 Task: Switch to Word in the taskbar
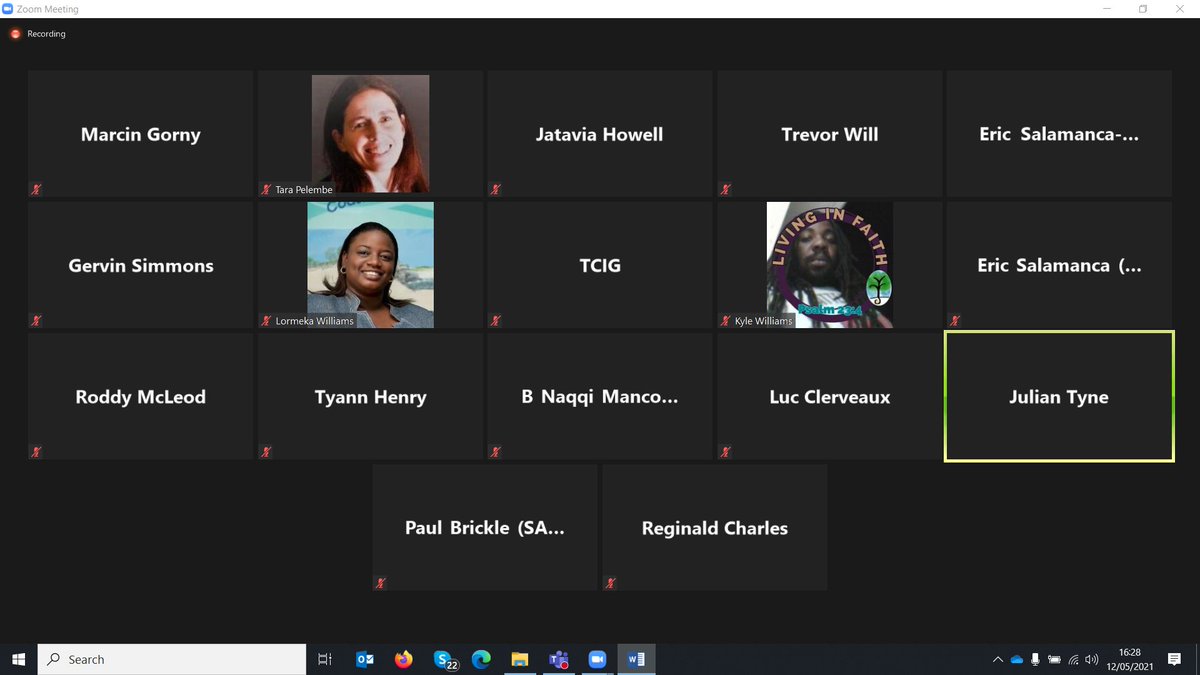(x=636, y=659)
